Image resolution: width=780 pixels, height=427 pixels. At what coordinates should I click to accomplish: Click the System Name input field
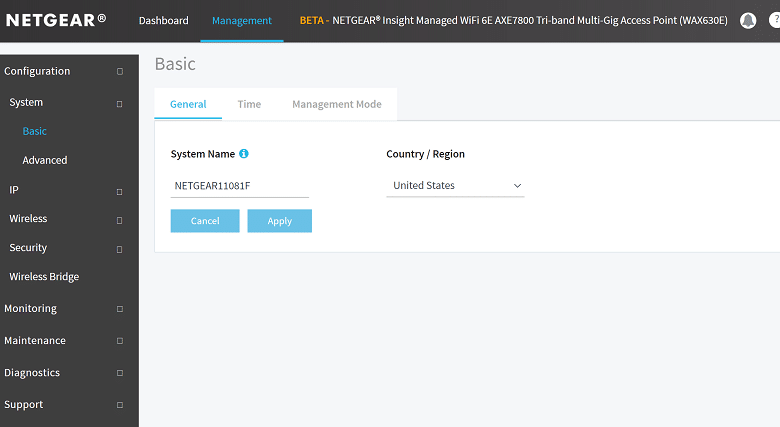pyautogui.click(x=240, y=186)
